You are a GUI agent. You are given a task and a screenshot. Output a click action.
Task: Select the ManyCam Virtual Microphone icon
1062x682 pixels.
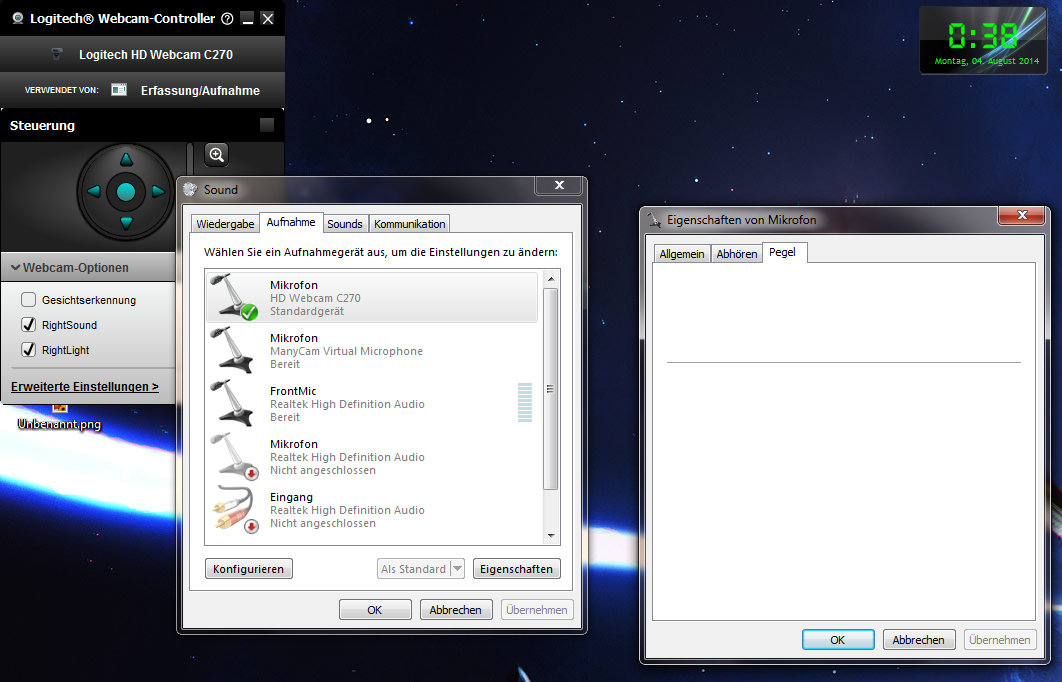[x=233, y=349]
